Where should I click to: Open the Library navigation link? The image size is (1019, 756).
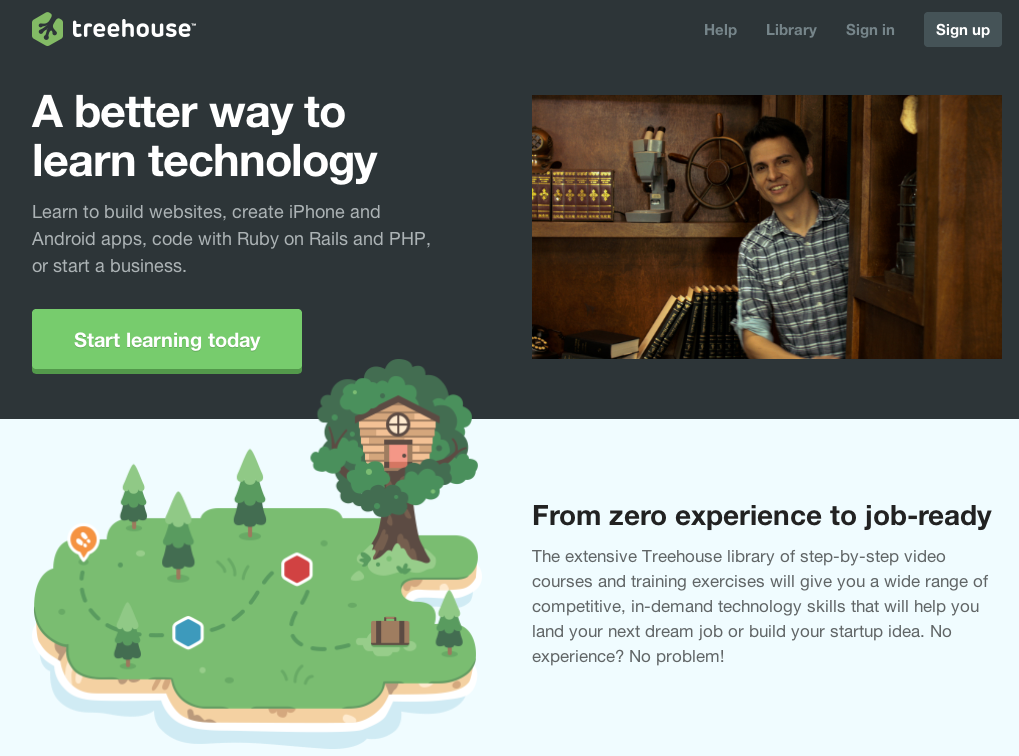pos(791,30)
